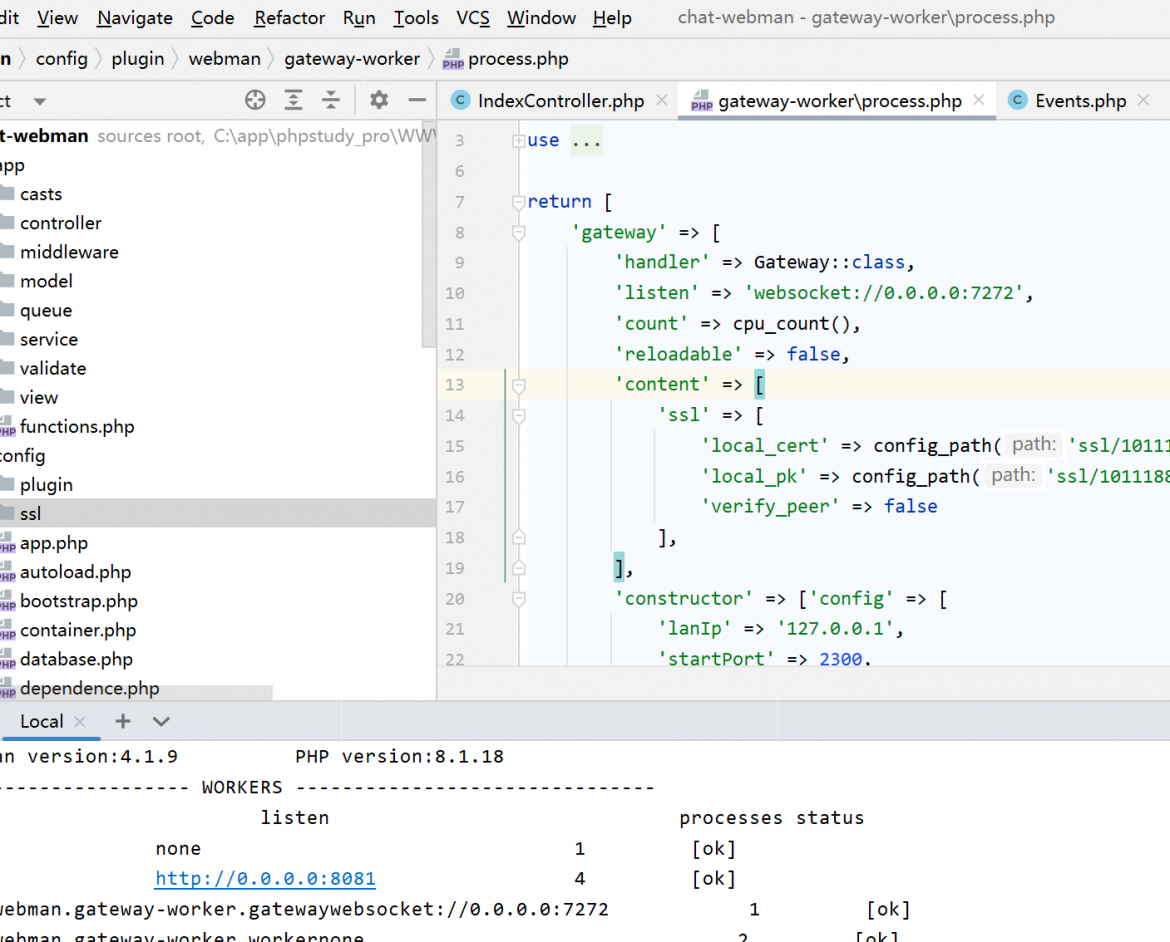
Task: Close the IndexController.php editor tab
Action: coord(662,100)
